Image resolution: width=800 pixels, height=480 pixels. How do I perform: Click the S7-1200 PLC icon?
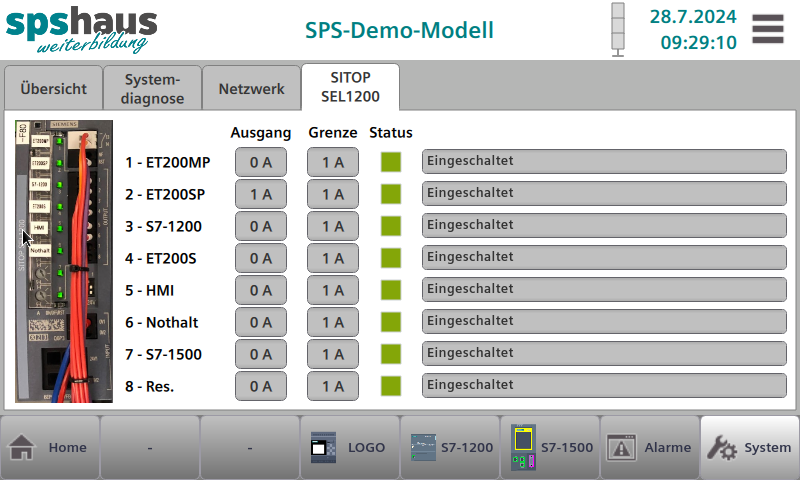click(423, 447)
